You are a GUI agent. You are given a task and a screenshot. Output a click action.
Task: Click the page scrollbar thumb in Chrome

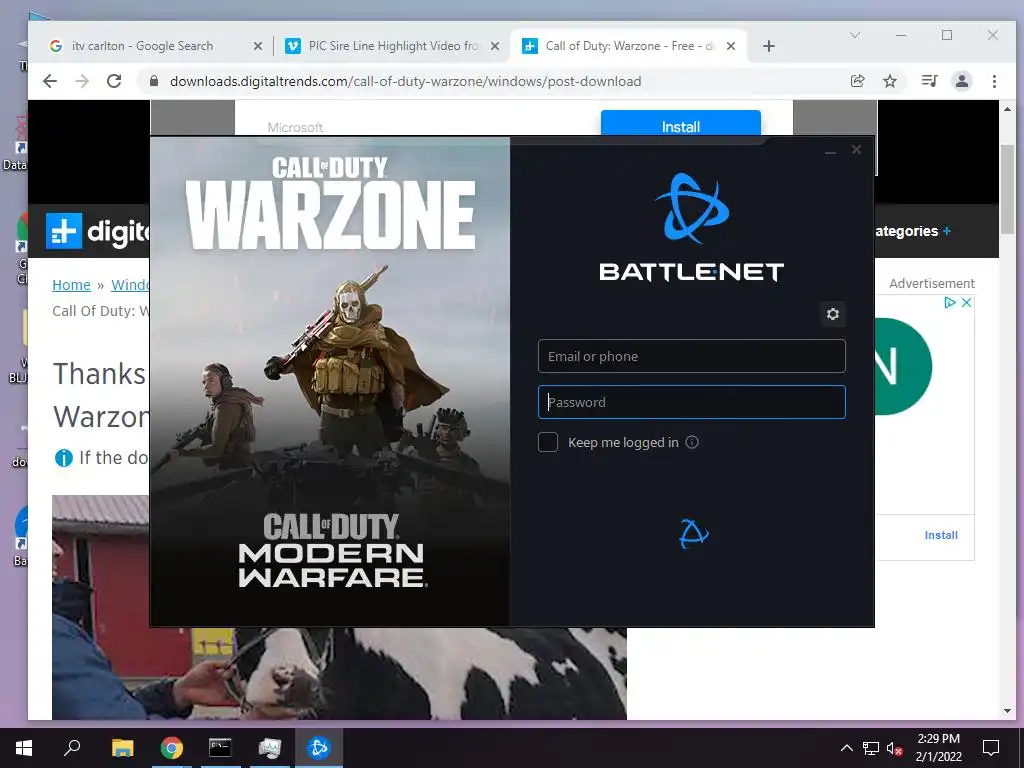click(1007, 189)
